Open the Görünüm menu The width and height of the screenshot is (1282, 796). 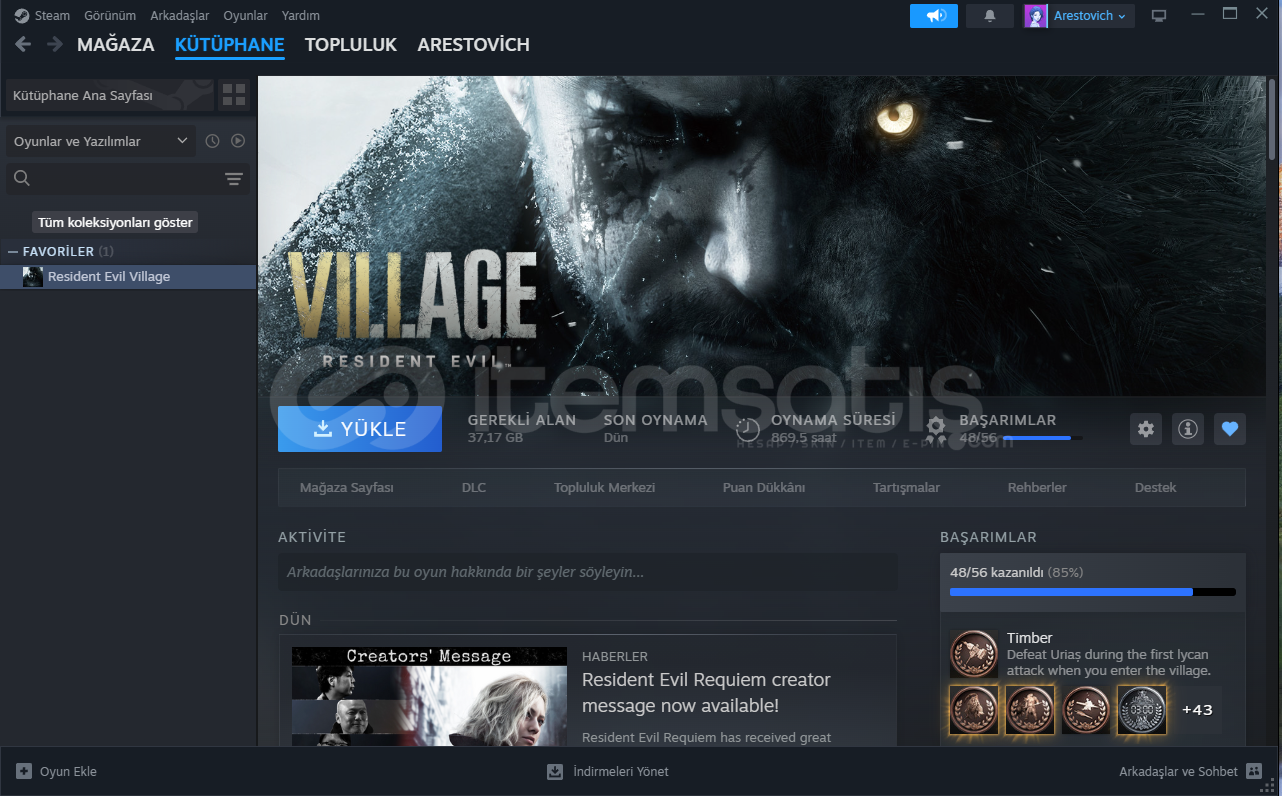coord(110,16)
